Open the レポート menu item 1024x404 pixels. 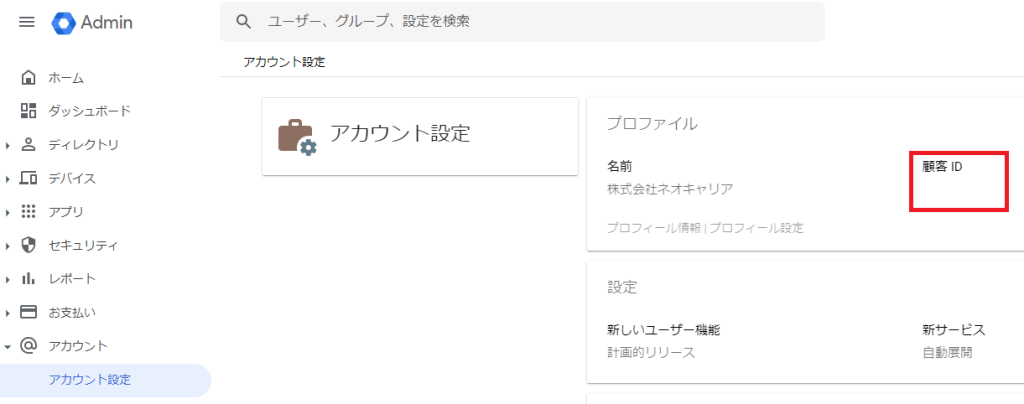(72, 279)
